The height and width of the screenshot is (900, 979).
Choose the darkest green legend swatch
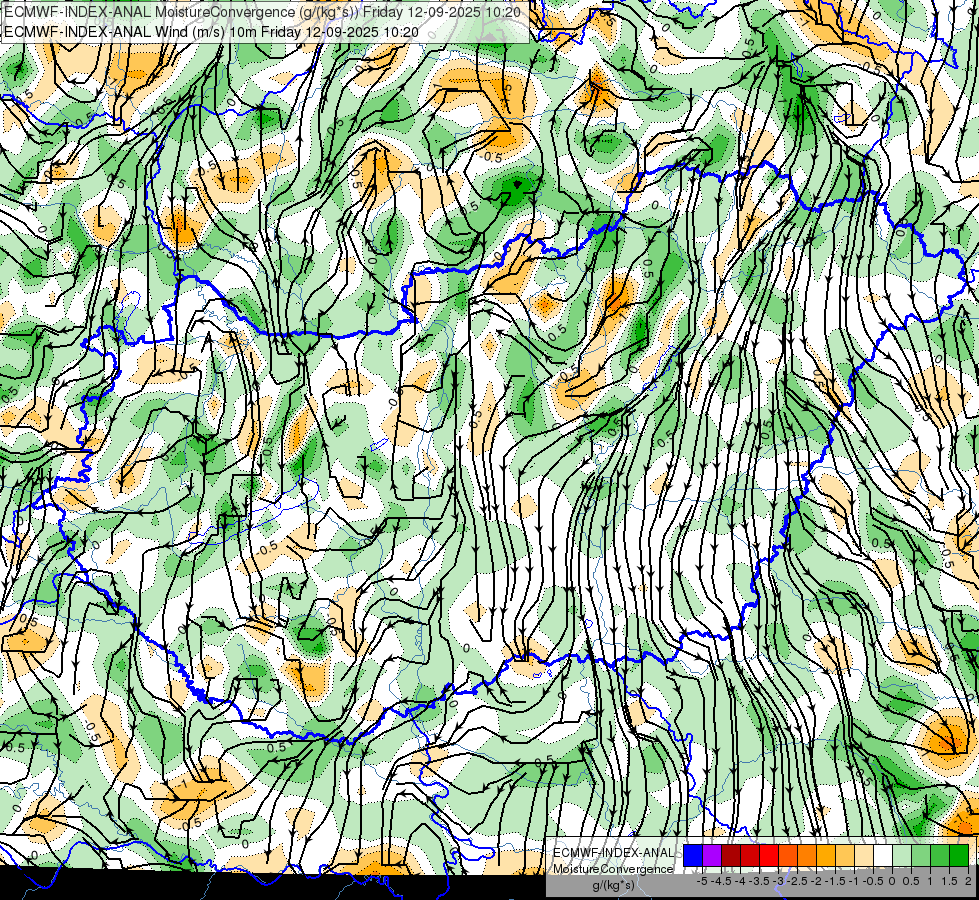[958, 855]
